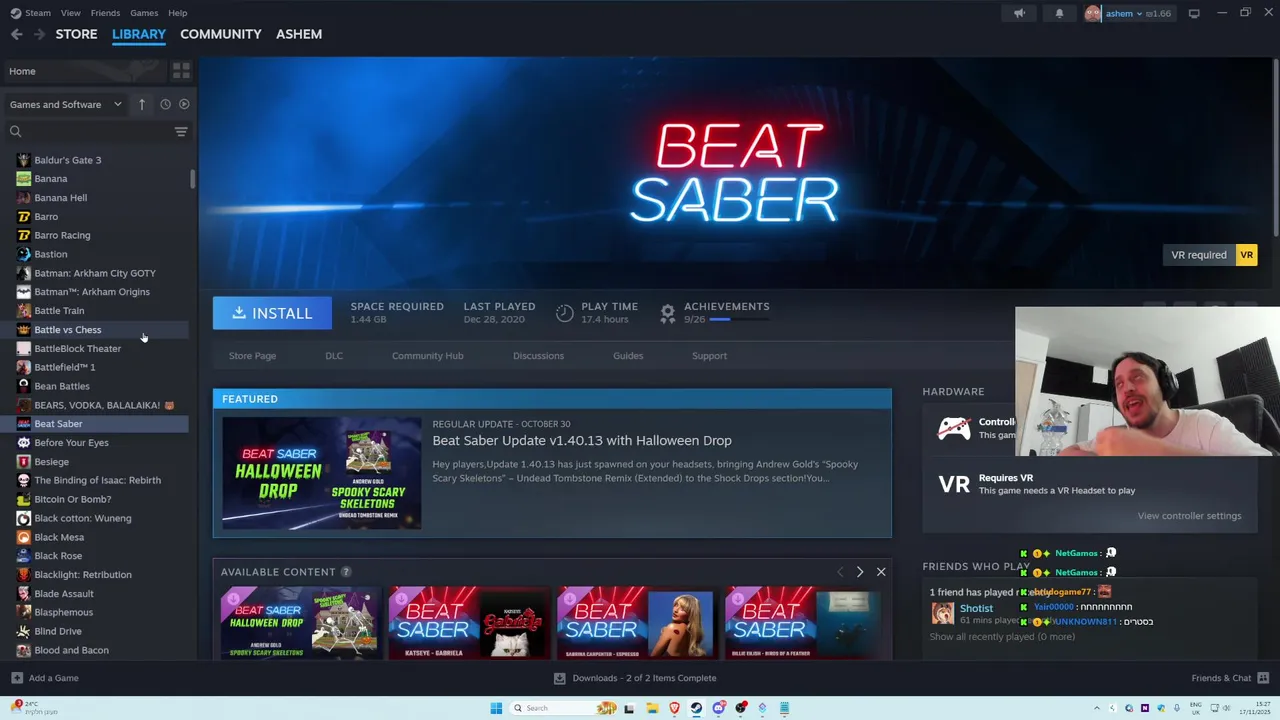Go to the STORE tab
Screen dimensions: 1280x720
click(x=76, y=34)
